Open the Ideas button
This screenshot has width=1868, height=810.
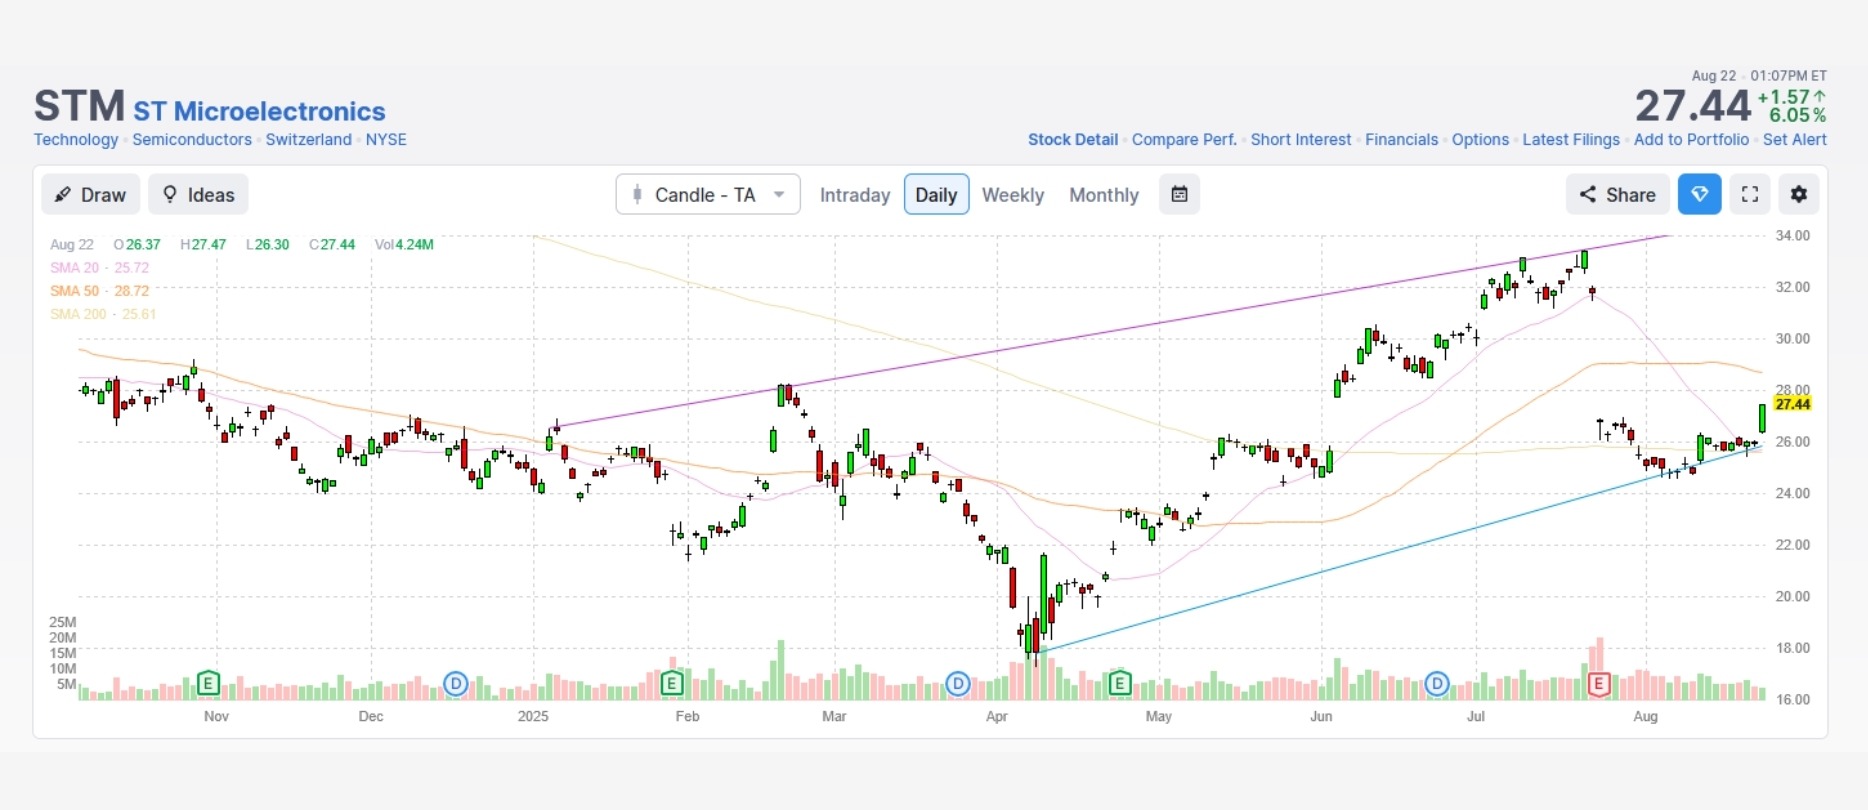(x=198, y=195)
